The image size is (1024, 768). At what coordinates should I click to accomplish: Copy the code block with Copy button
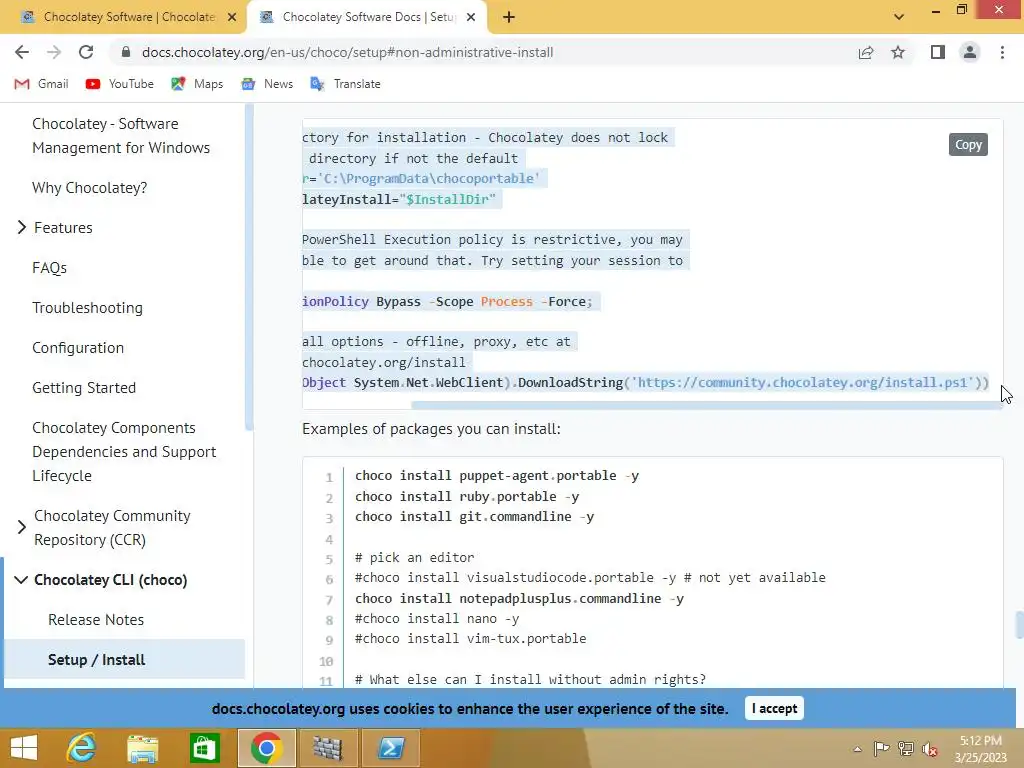(x=968, y=144)
